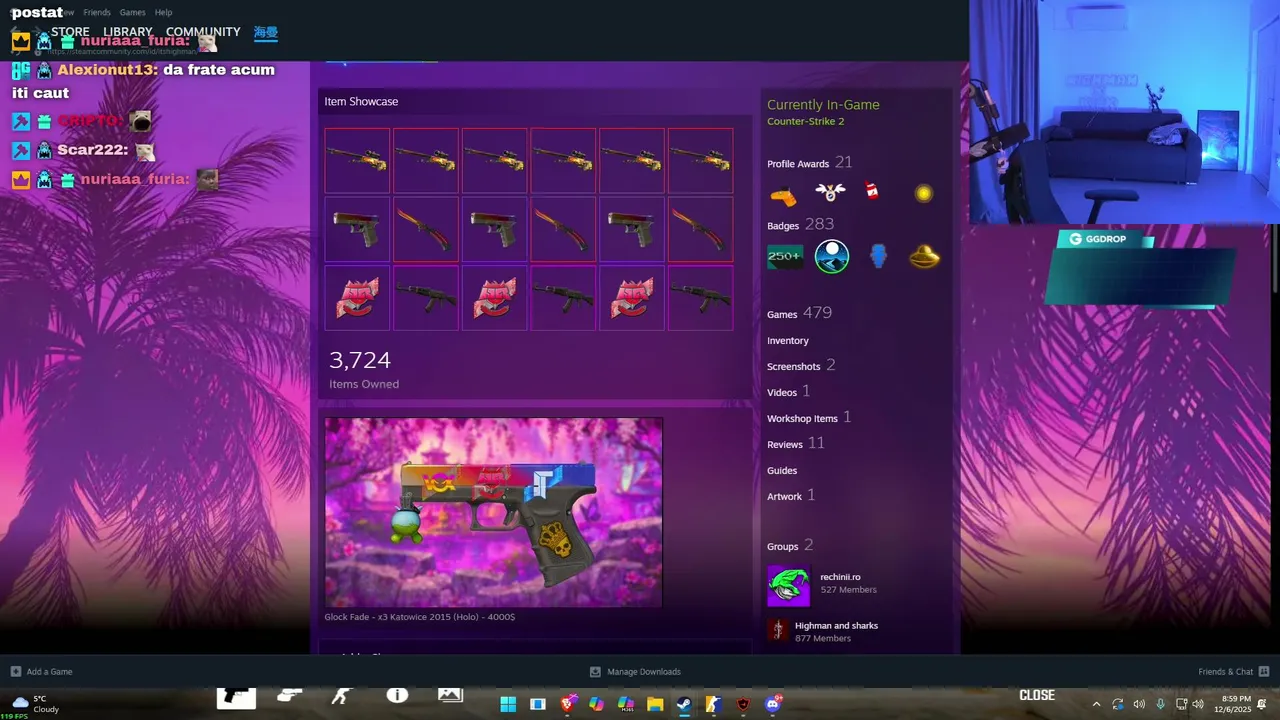
Task: Click the Friends & Chat icon
Action: [x=1264, y=671]
